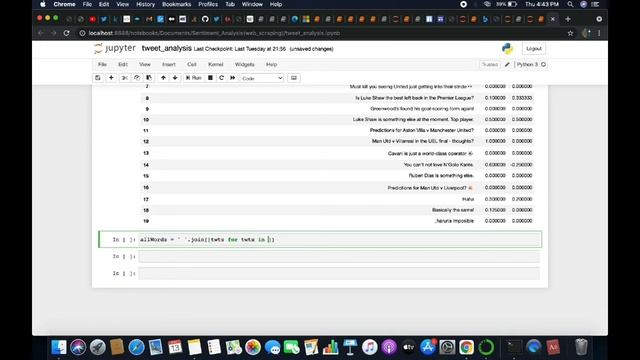Open Launchpad from the dock
Image resolution: width=640 pixels, height=360 pixels.
(98, 347)
